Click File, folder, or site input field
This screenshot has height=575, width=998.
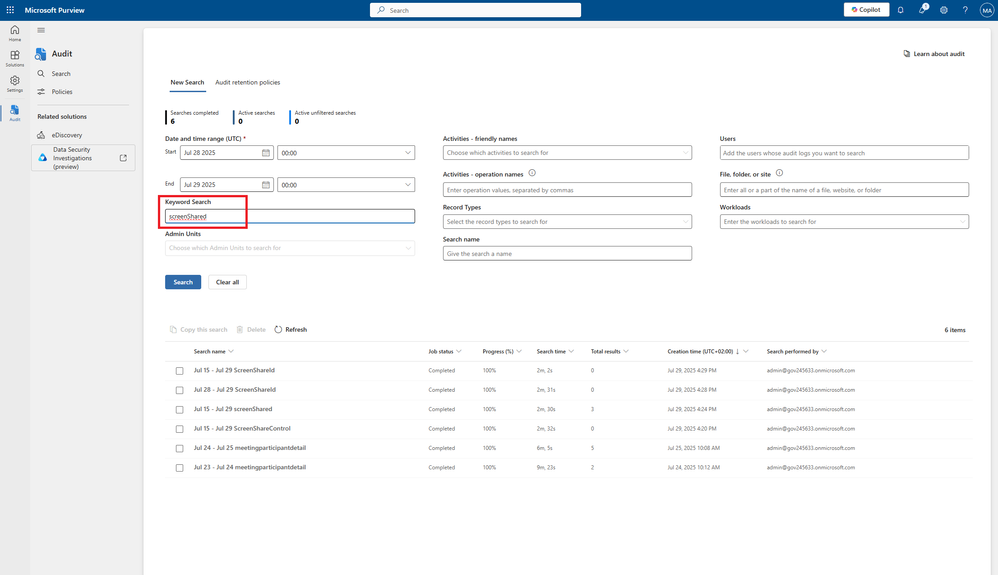pyautogui.click(x=844, y=190)
